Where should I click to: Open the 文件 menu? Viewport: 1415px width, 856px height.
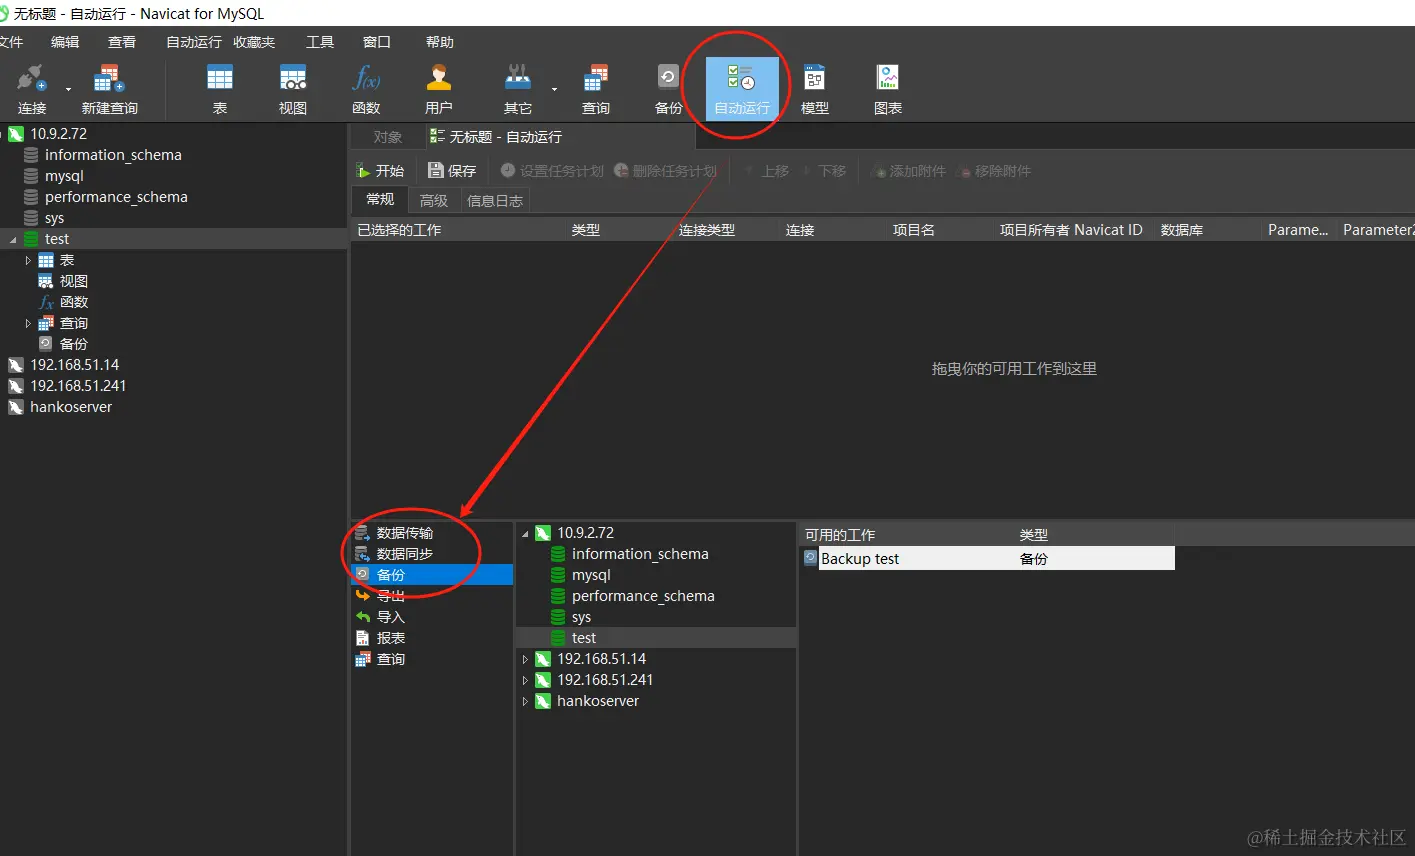tap(11, 42)
